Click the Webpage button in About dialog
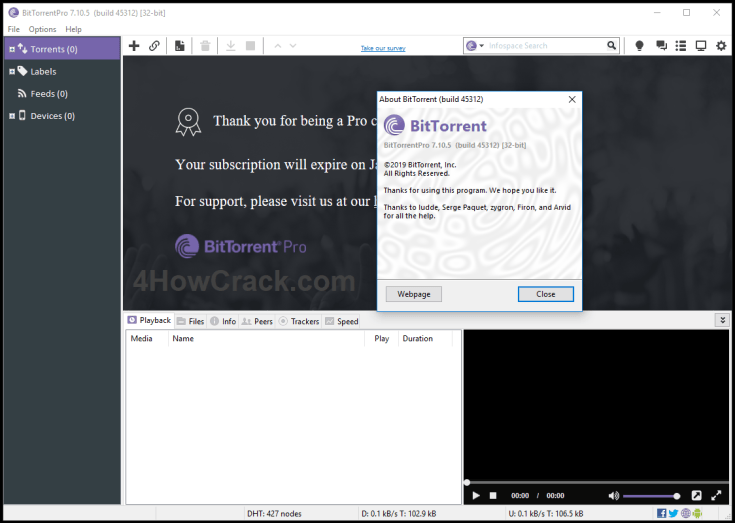Screen dimensions: 735x523 tap(413, 294)
